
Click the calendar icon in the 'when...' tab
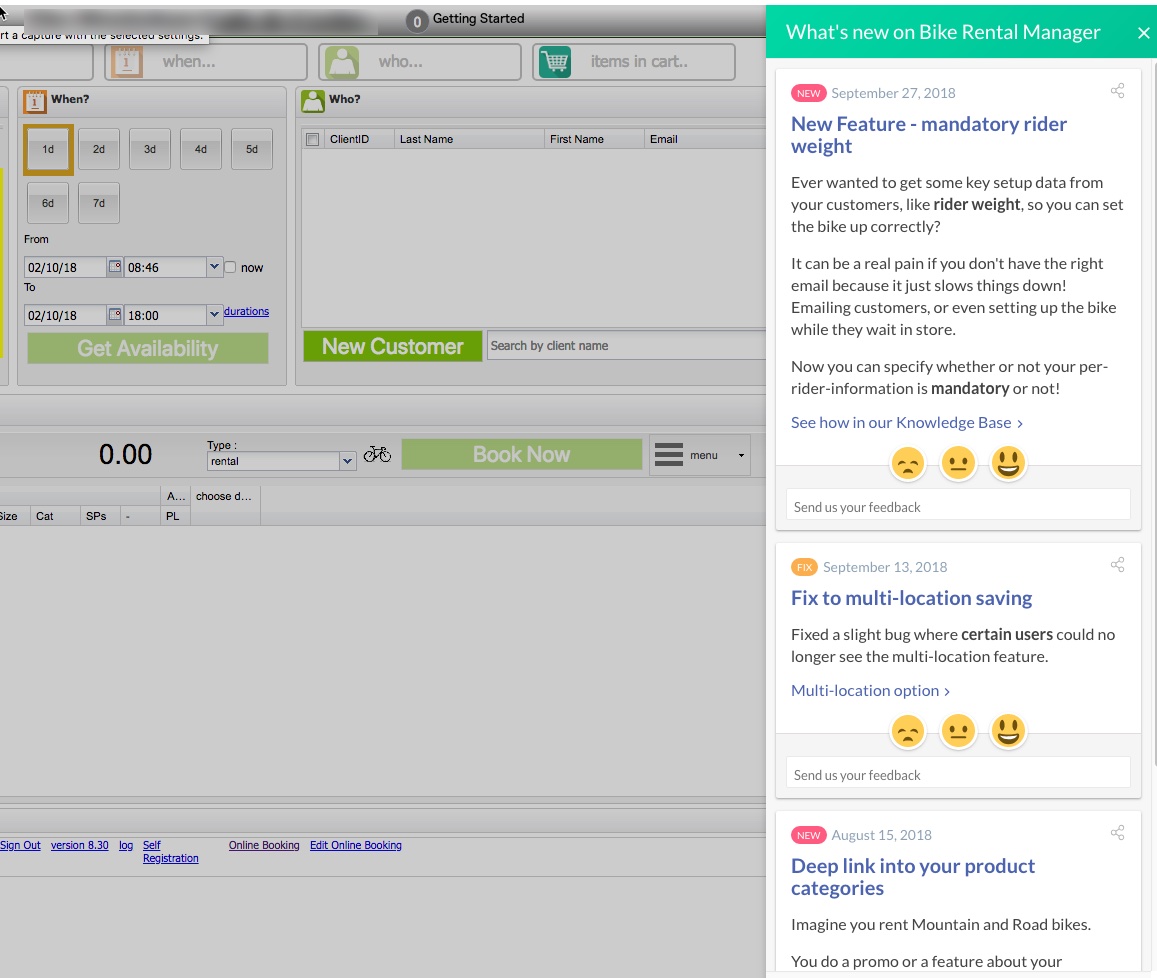(x=126, y=61)
